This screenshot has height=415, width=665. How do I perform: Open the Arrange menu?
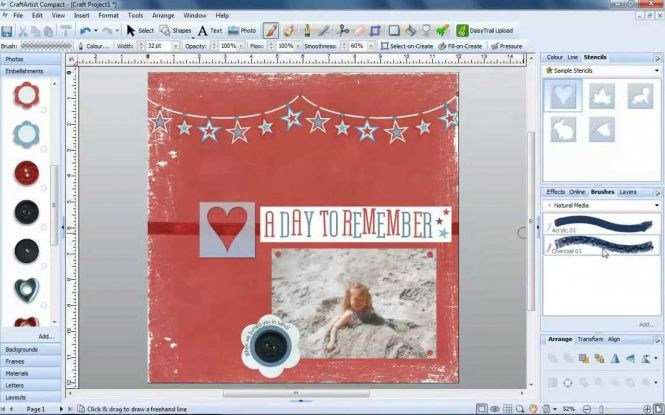point(163,15)
